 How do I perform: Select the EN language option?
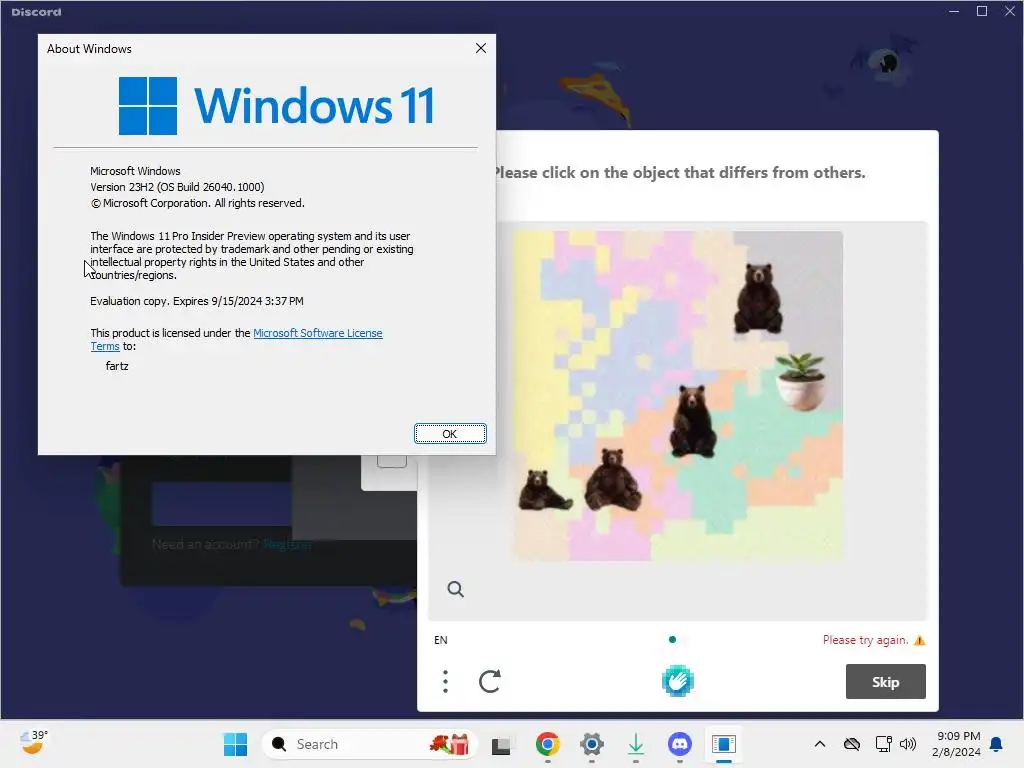pyautogui.click(x=441, y=640)
